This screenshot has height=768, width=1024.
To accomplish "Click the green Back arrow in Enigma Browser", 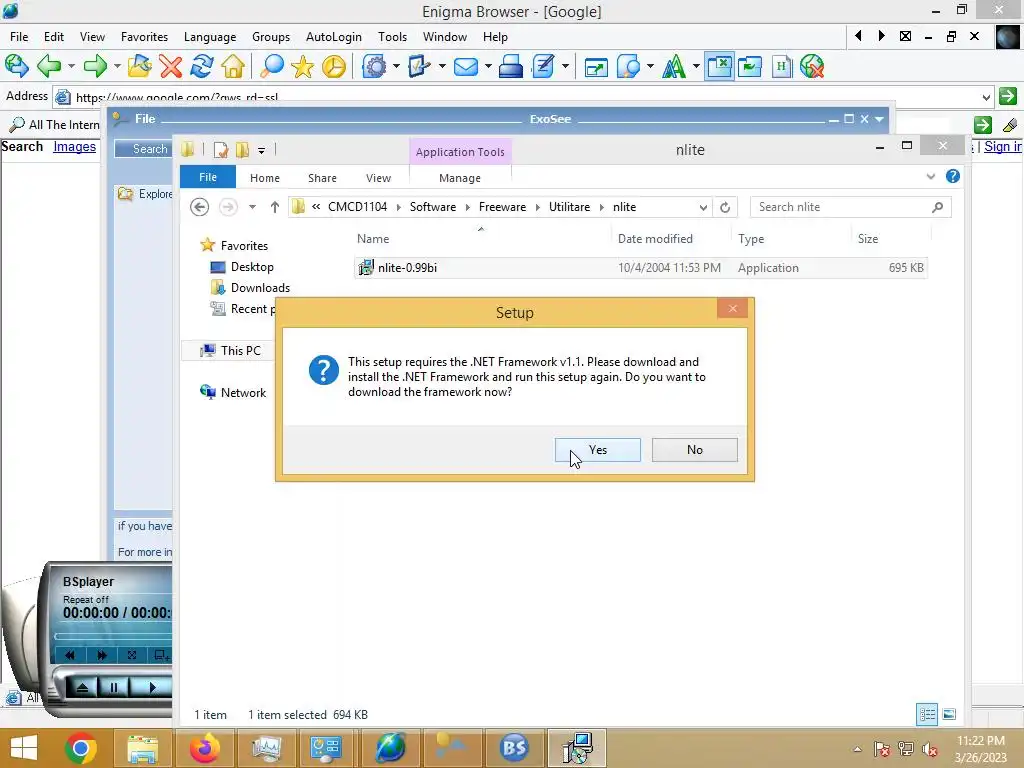I will tap(49, 66).
